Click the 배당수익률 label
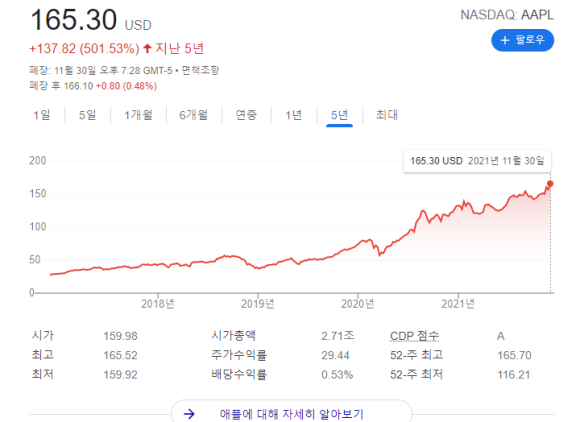The width and height of the screenshot is (580, 422). pyautogui.click(x=239, y=374)
